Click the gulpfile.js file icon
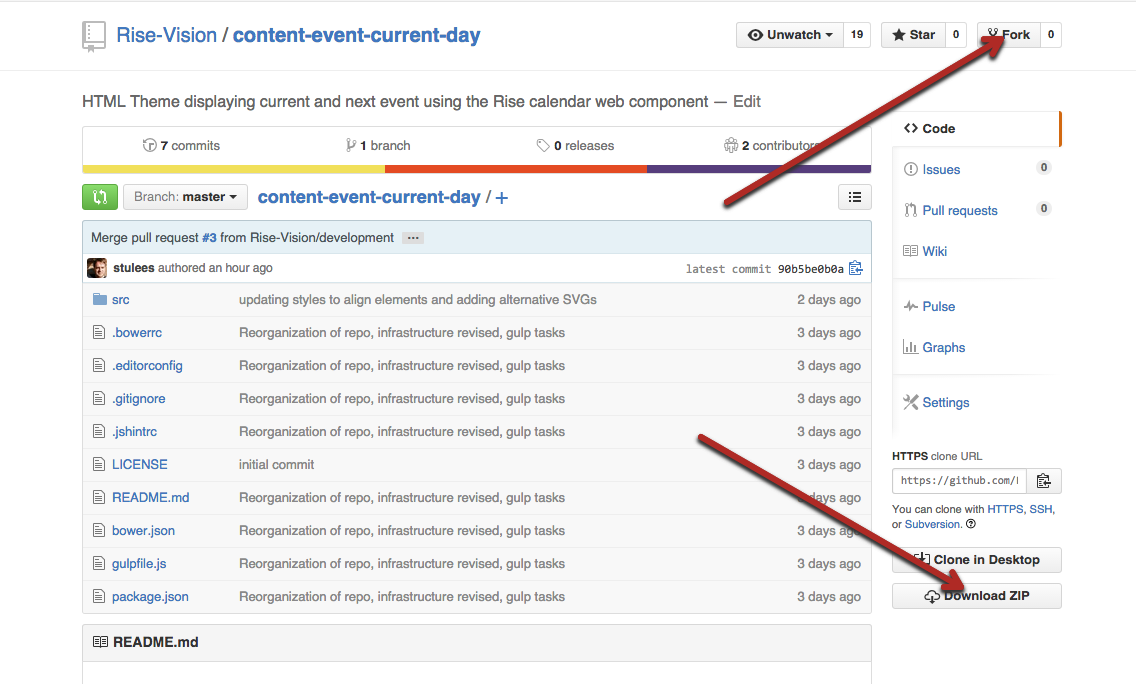This screenshot has height=684, width=1136. tap(99, 563)
